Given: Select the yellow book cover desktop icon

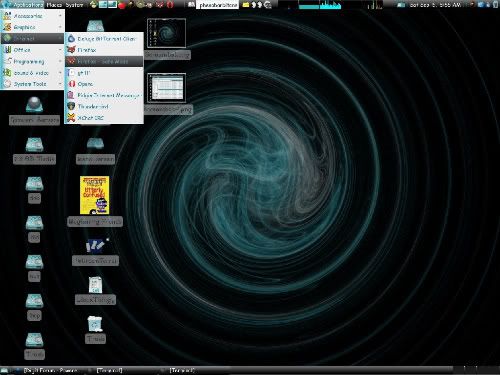Looking at the screenshot, I should point(95,195).
